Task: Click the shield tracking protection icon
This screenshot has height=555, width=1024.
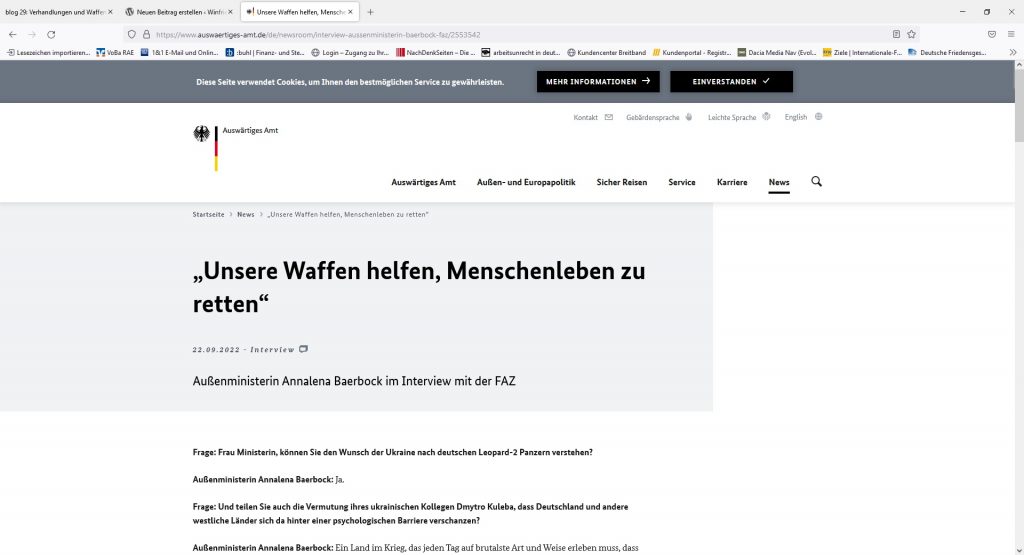Action: pyautogui.click(x=131, y=33)
